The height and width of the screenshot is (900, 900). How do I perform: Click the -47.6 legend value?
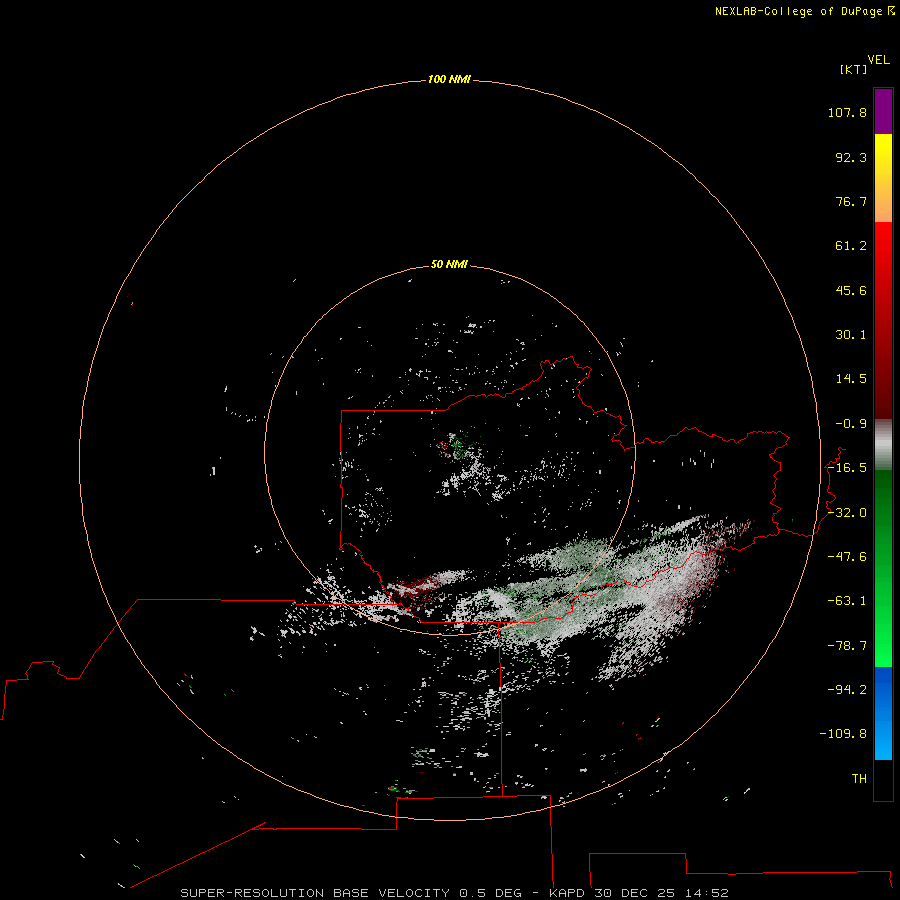pyautogui.click(x=847, y=557)
